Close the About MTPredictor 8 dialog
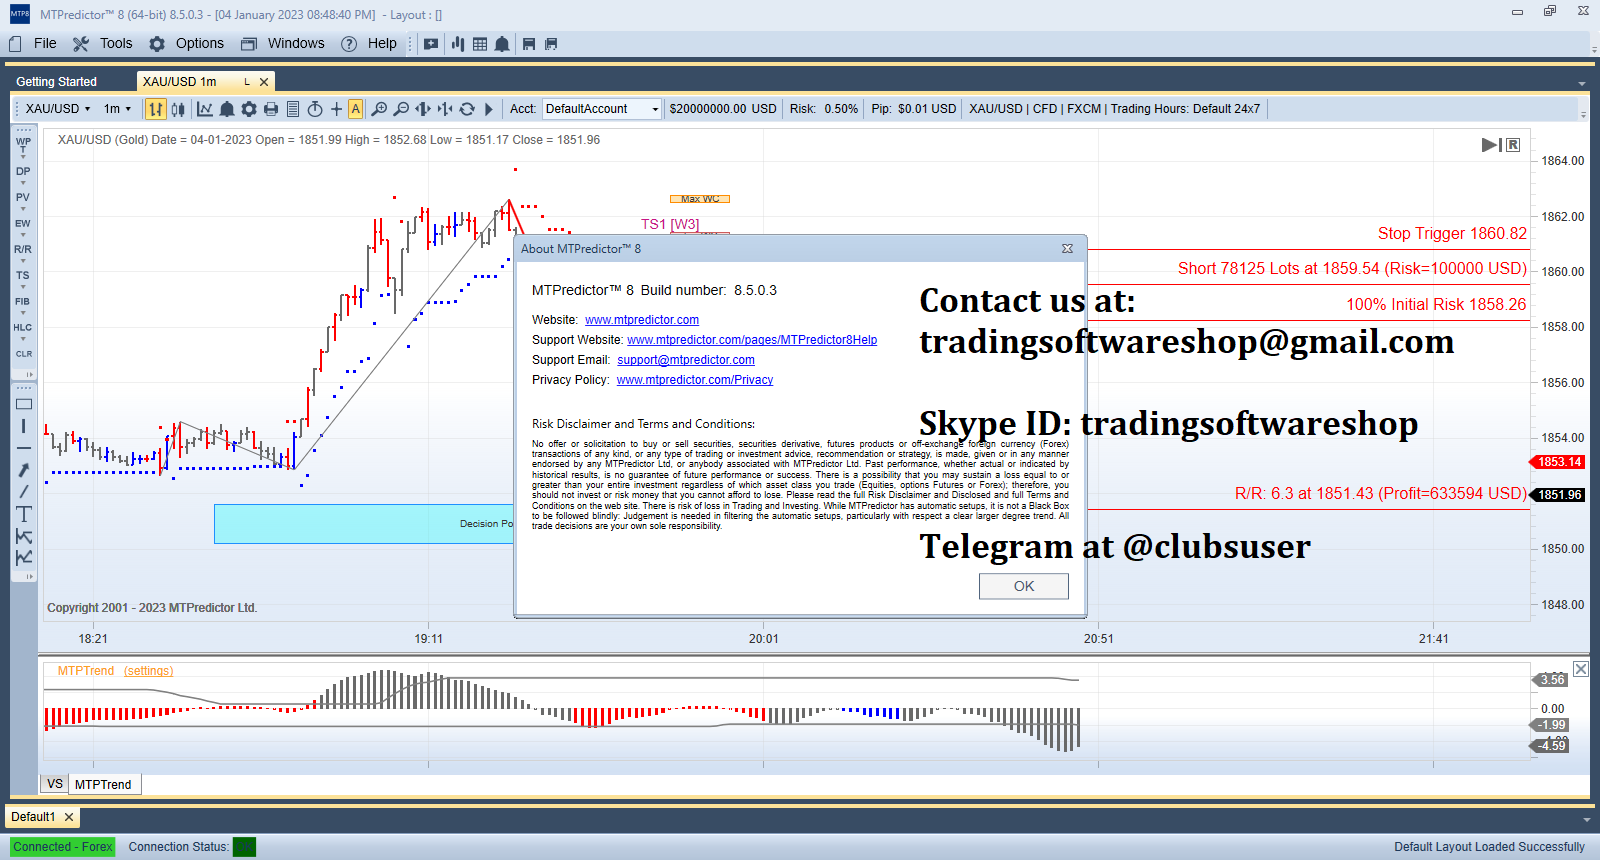The height and width of the screenshot is (860, 1600). click(1068, 249)
